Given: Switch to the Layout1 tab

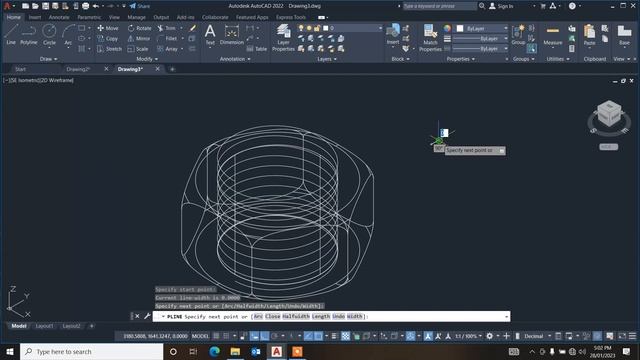Looking at the screenshot, I should [x=44, y=326].
